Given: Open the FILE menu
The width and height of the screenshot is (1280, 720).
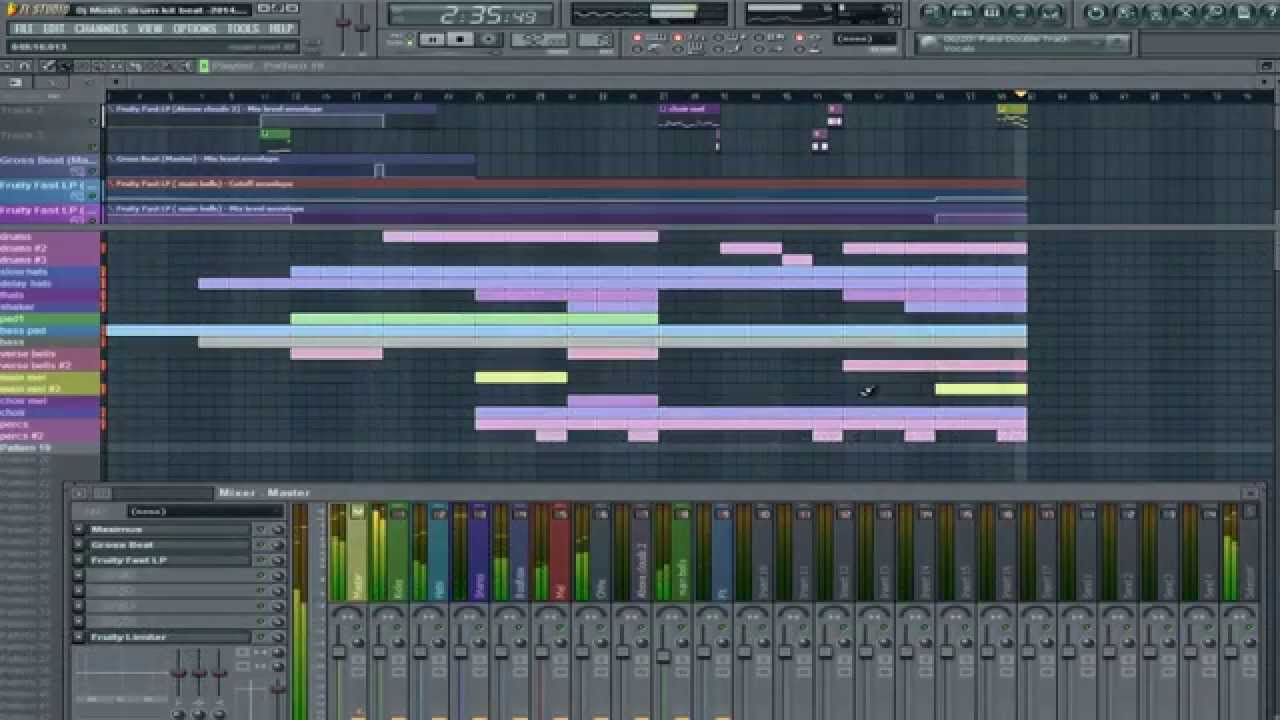Looking at the screenshot, I should (x=23, y=28).
